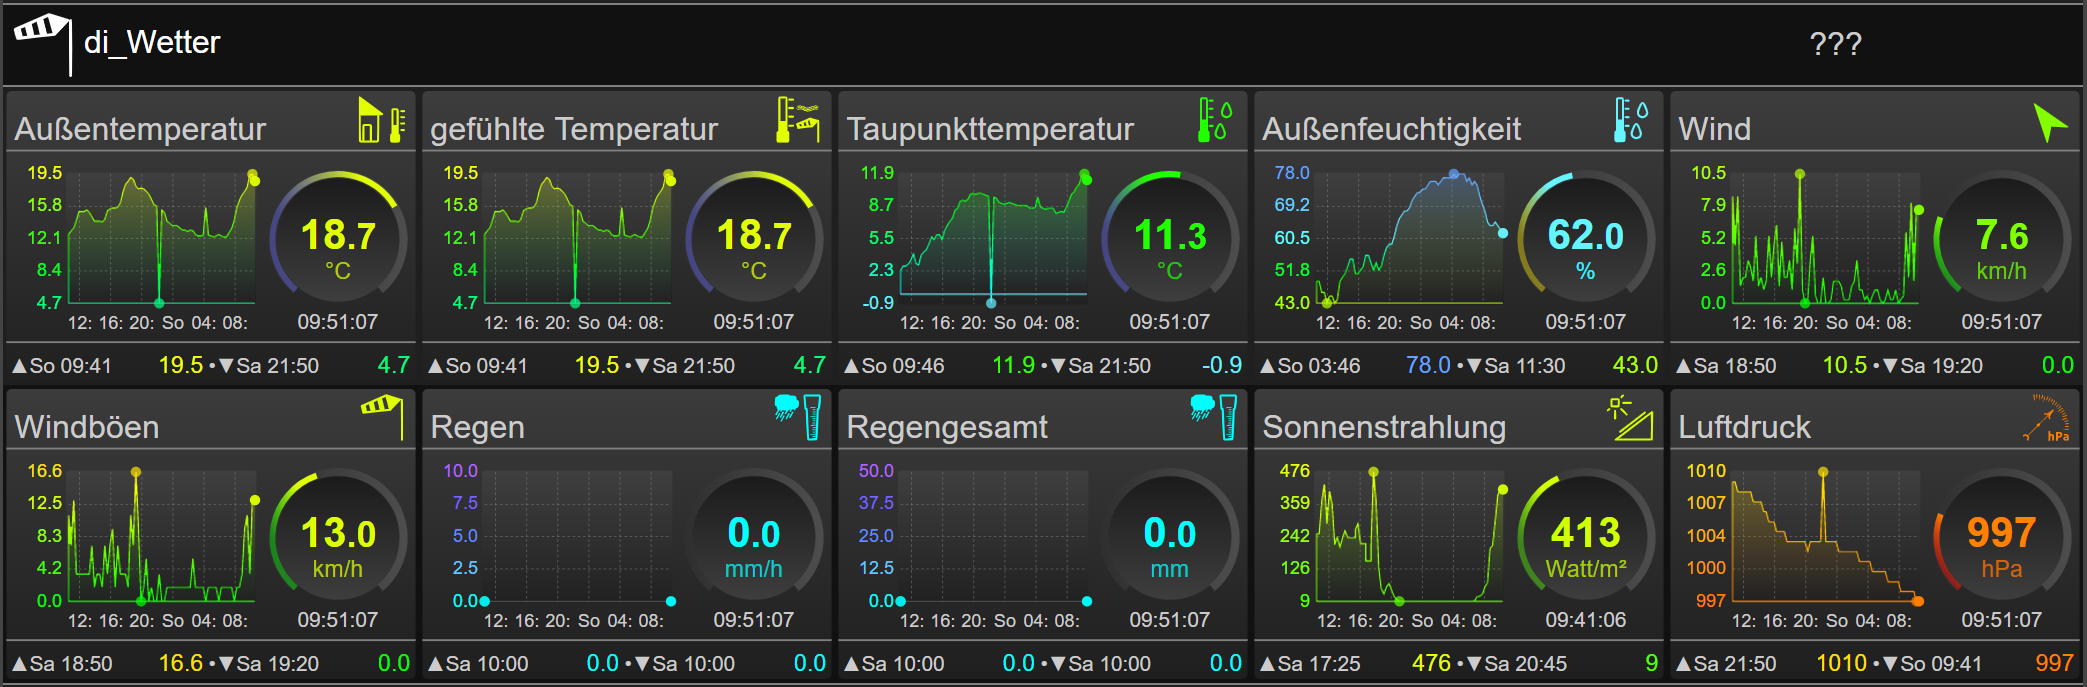Click the Luftdruck panel title
The image size is (2087, 687).
click(x=1744, y=427)
